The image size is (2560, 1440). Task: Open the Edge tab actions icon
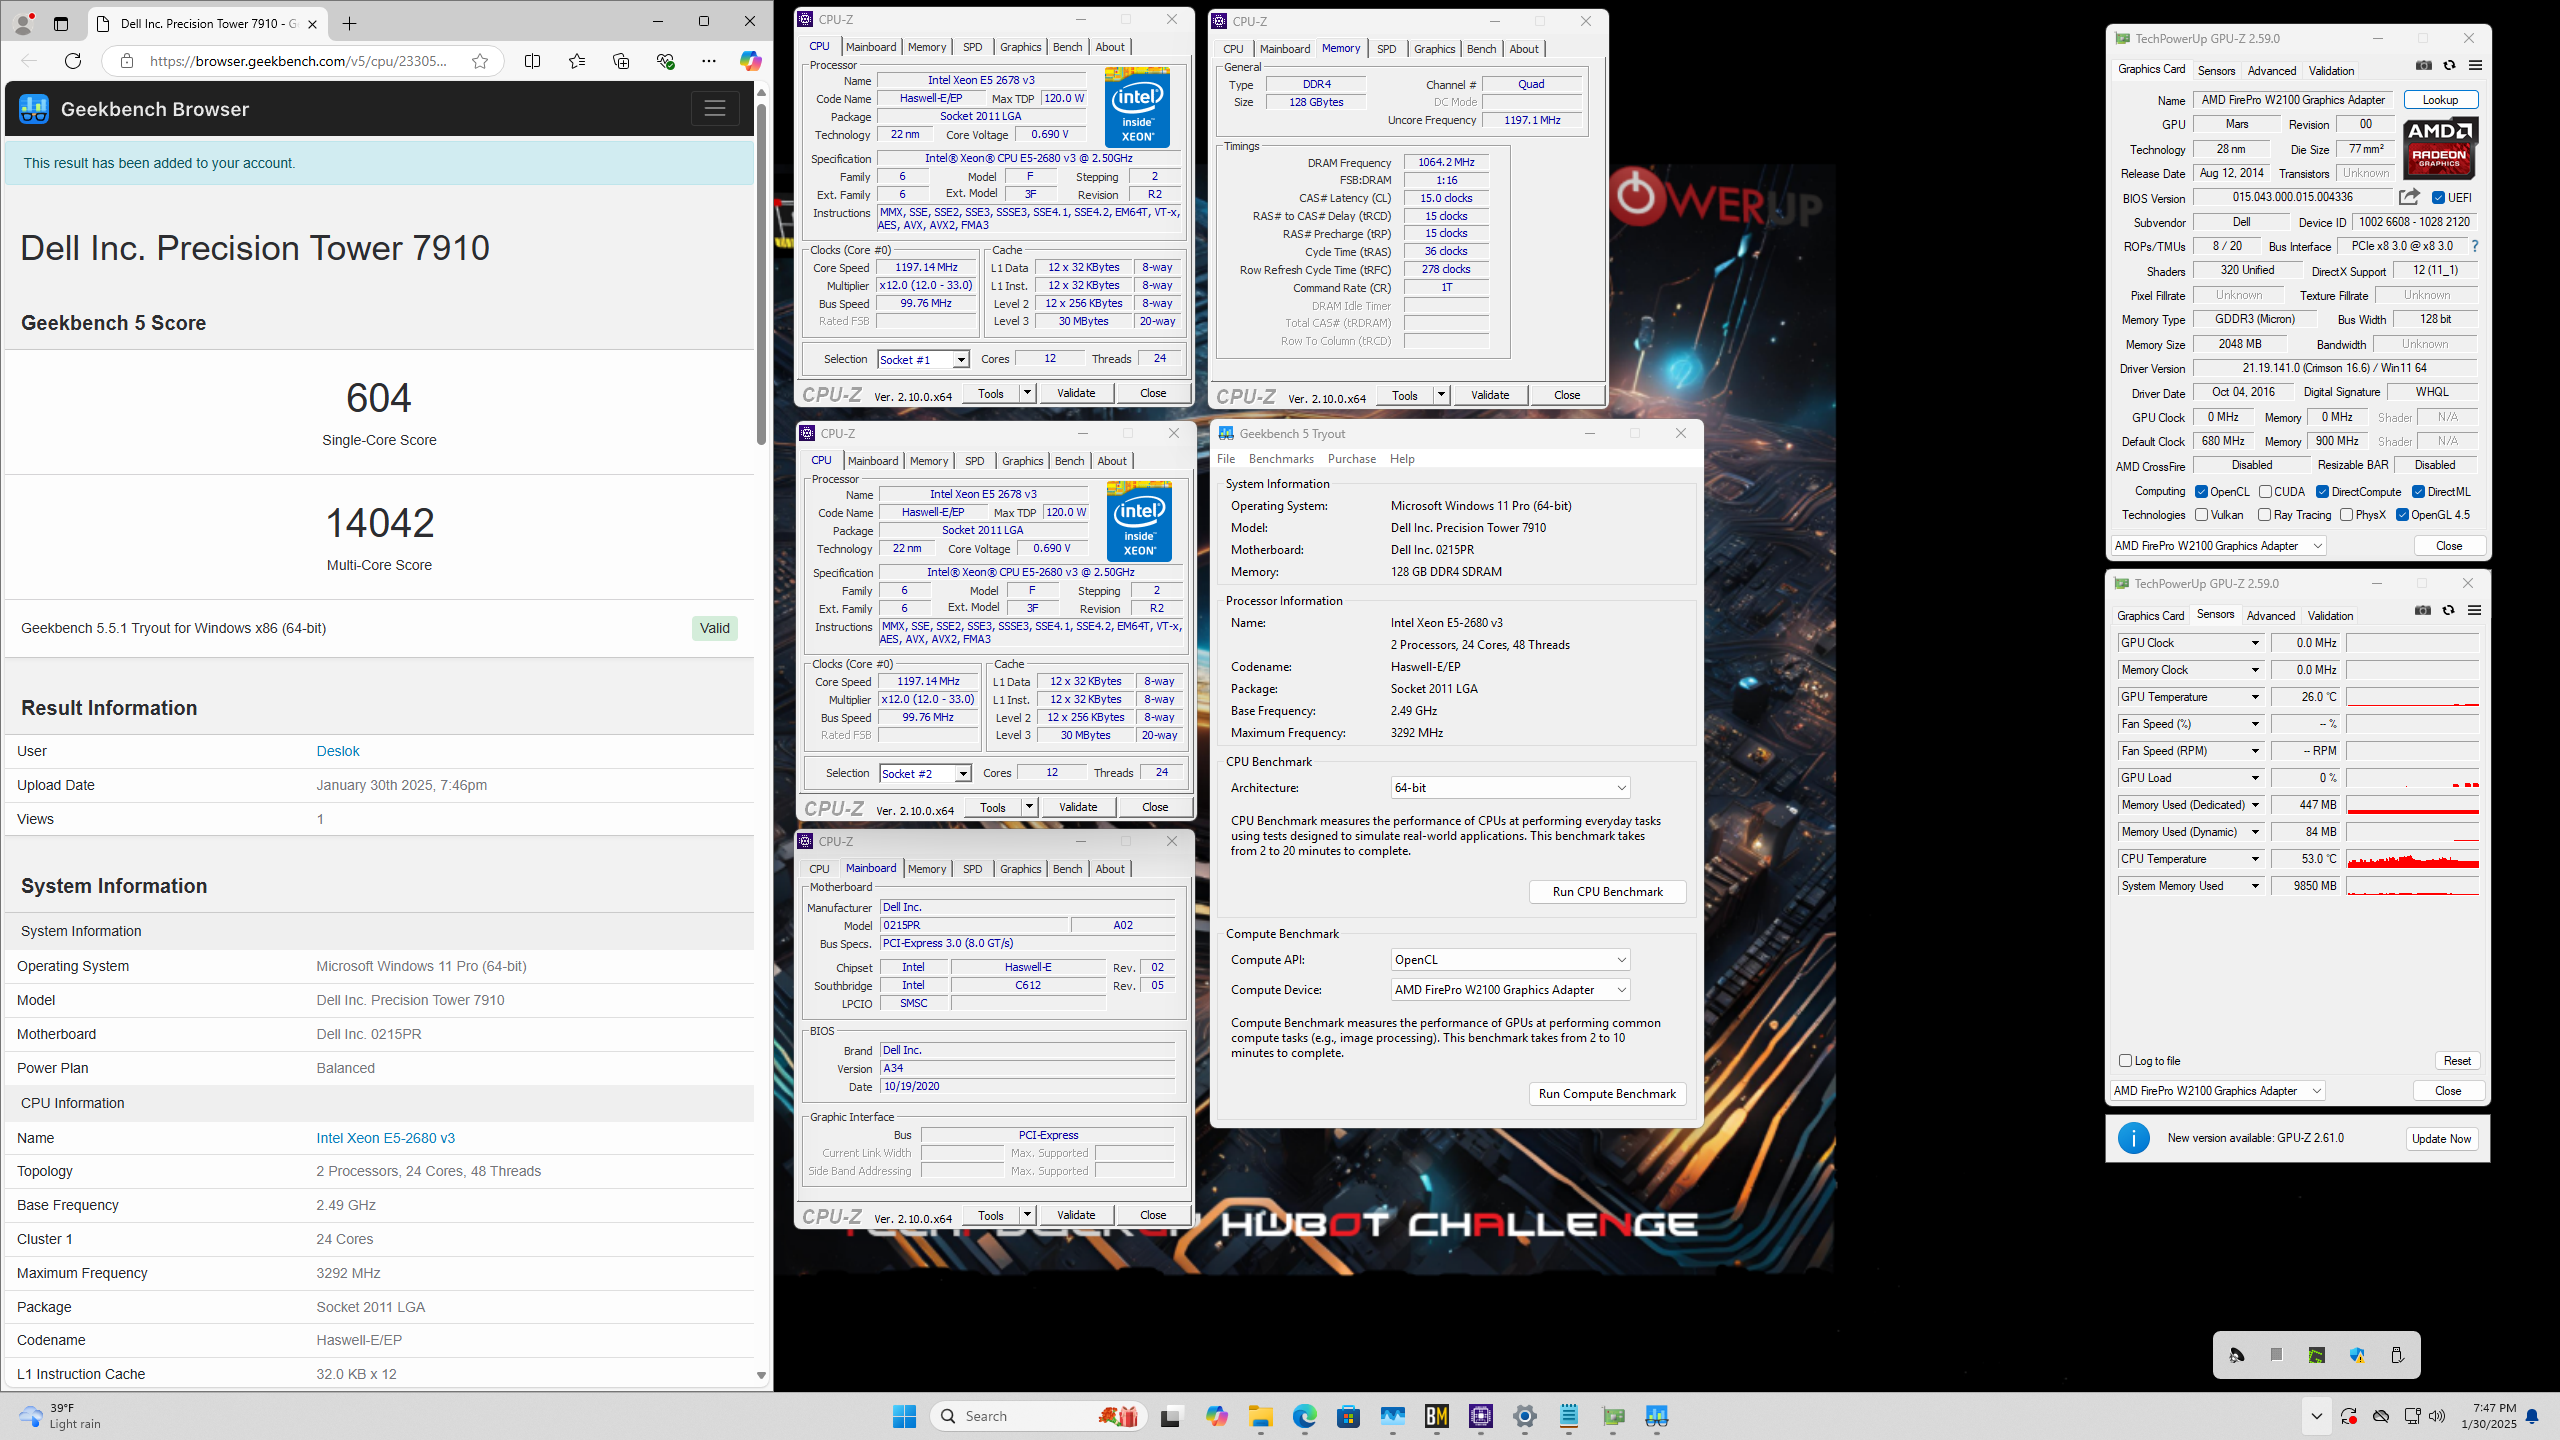pos(61,24)
